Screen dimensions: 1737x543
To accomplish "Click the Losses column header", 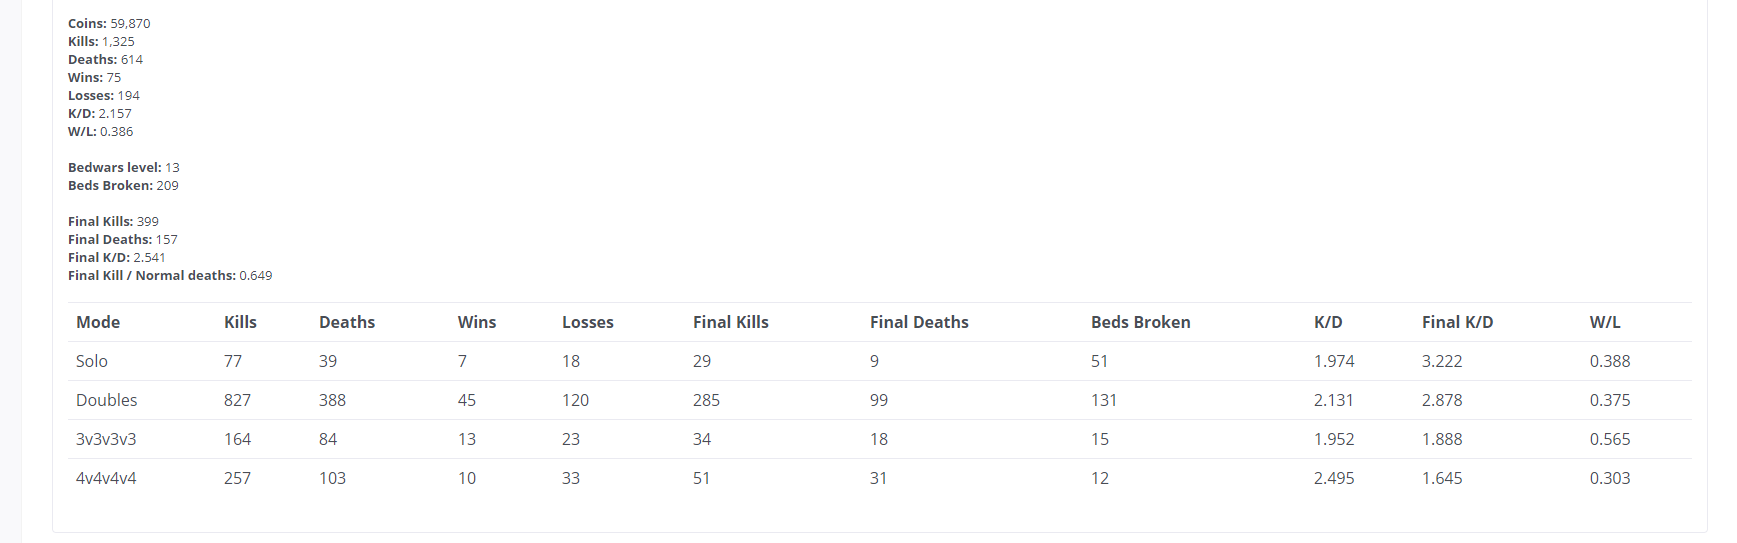I will click(x=588, y=322).
